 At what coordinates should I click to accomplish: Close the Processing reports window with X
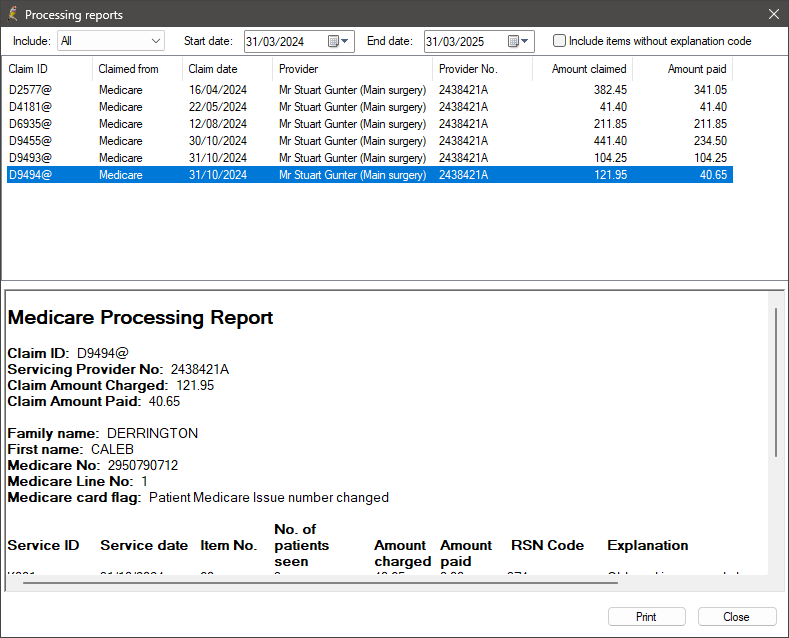[772, 14]
